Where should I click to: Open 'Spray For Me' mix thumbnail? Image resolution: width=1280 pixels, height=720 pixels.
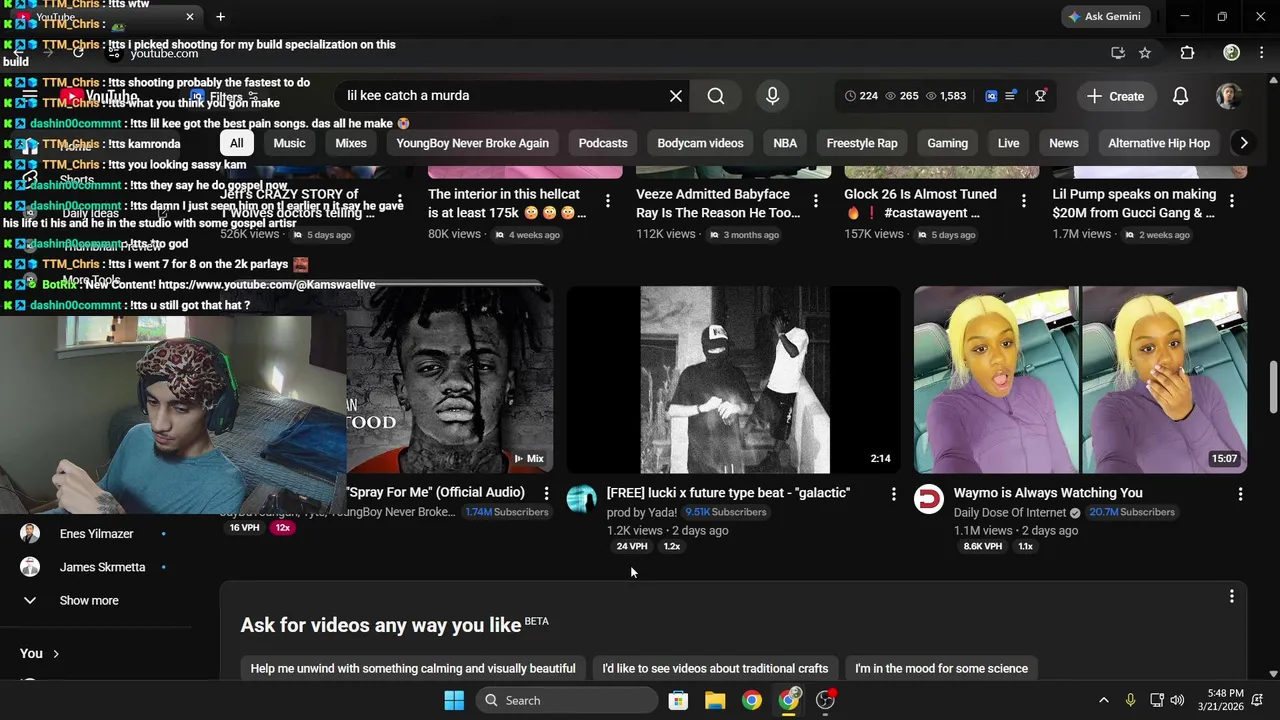click(450, 380)
